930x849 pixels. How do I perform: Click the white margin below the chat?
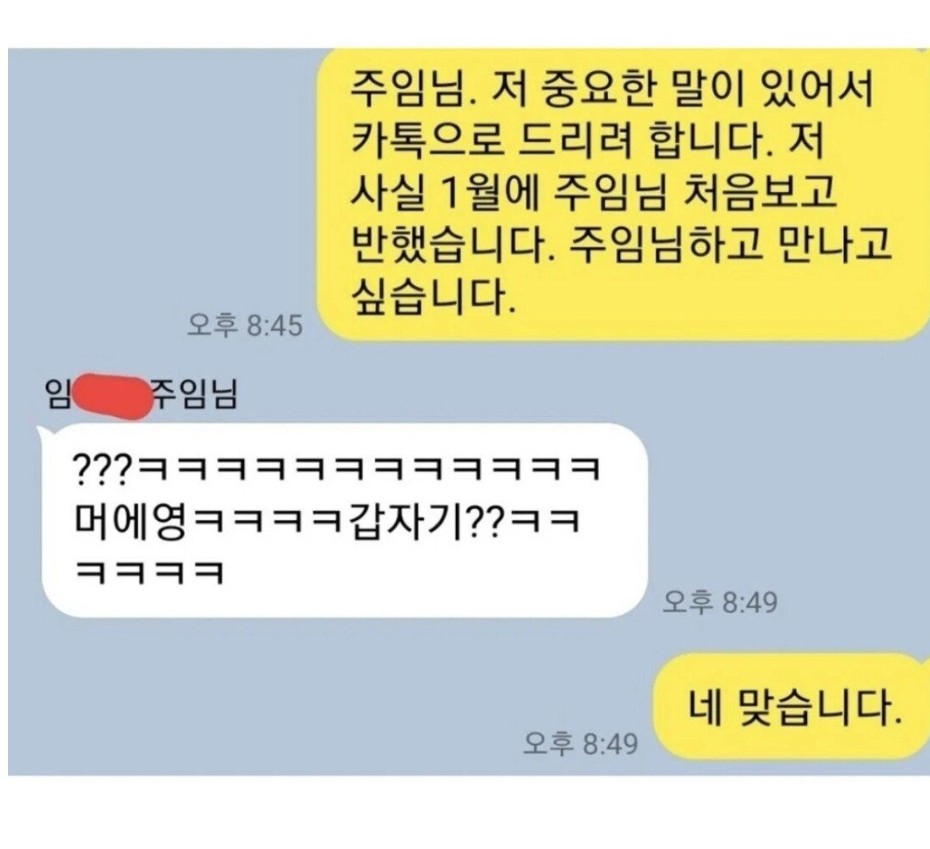[x=465, y=812]
